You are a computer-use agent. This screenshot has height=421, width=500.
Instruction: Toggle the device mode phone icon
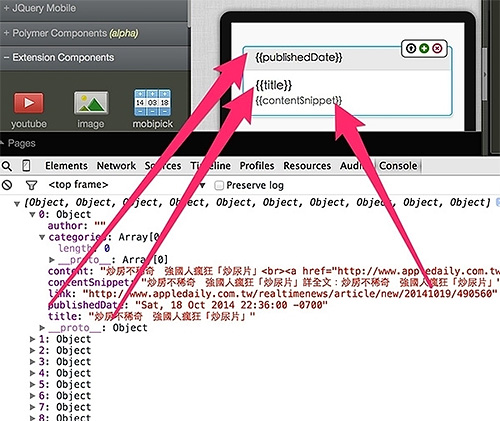pyautogui.click(x=26, y=166)
